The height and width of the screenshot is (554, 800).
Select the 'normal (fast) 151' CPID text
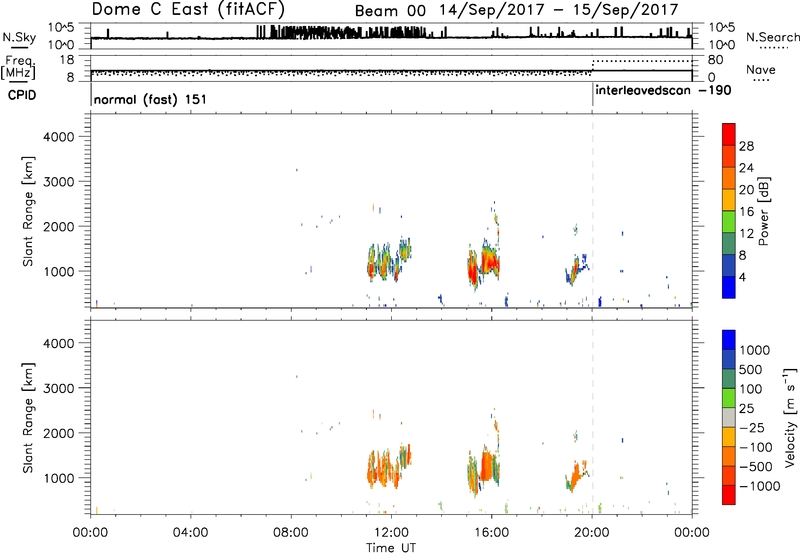(x=150, y=99)
